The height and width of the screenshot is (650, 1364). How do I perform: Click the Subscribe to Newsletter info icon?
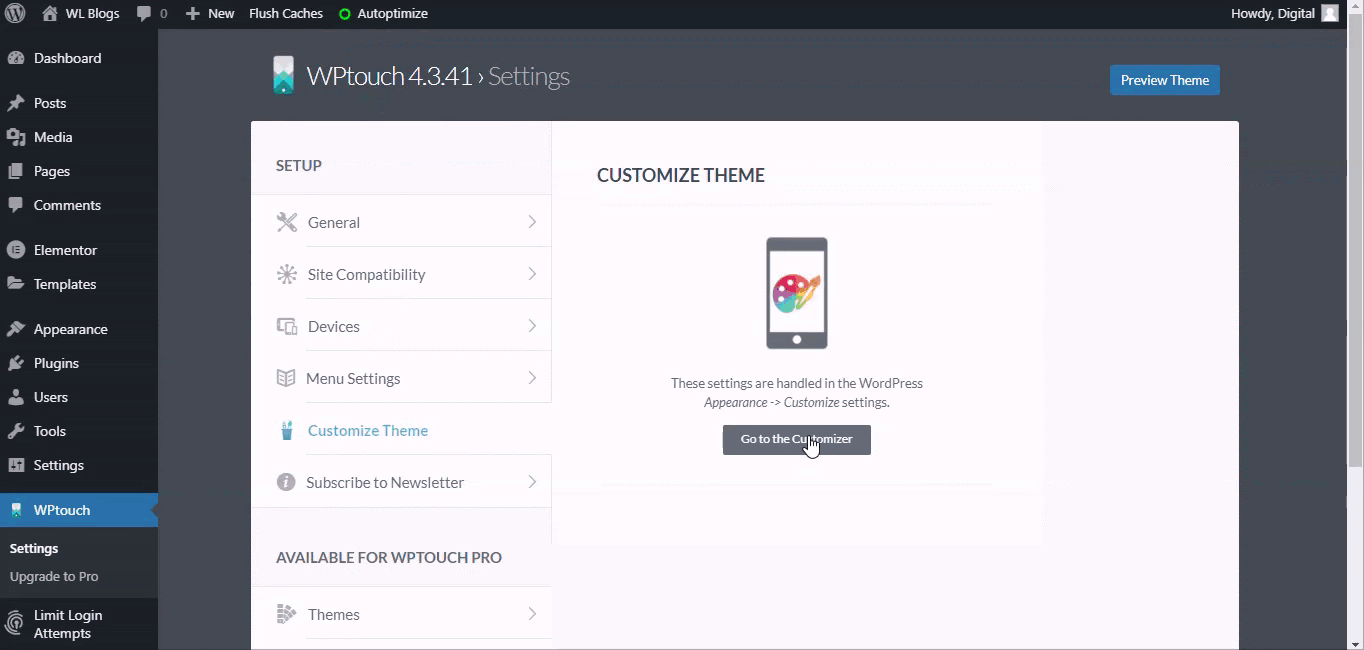pos(286,482)
